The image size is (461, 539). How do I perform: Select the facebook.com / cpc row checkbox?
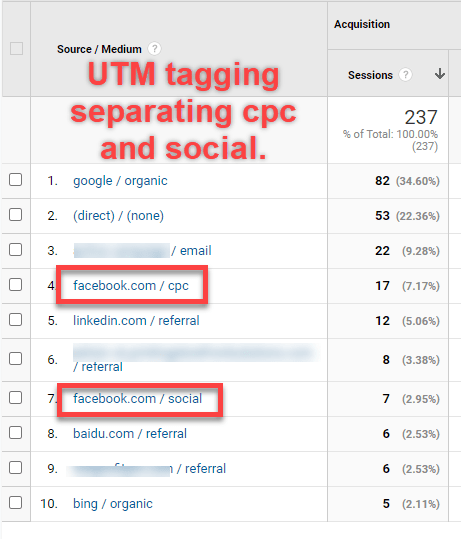16,285
